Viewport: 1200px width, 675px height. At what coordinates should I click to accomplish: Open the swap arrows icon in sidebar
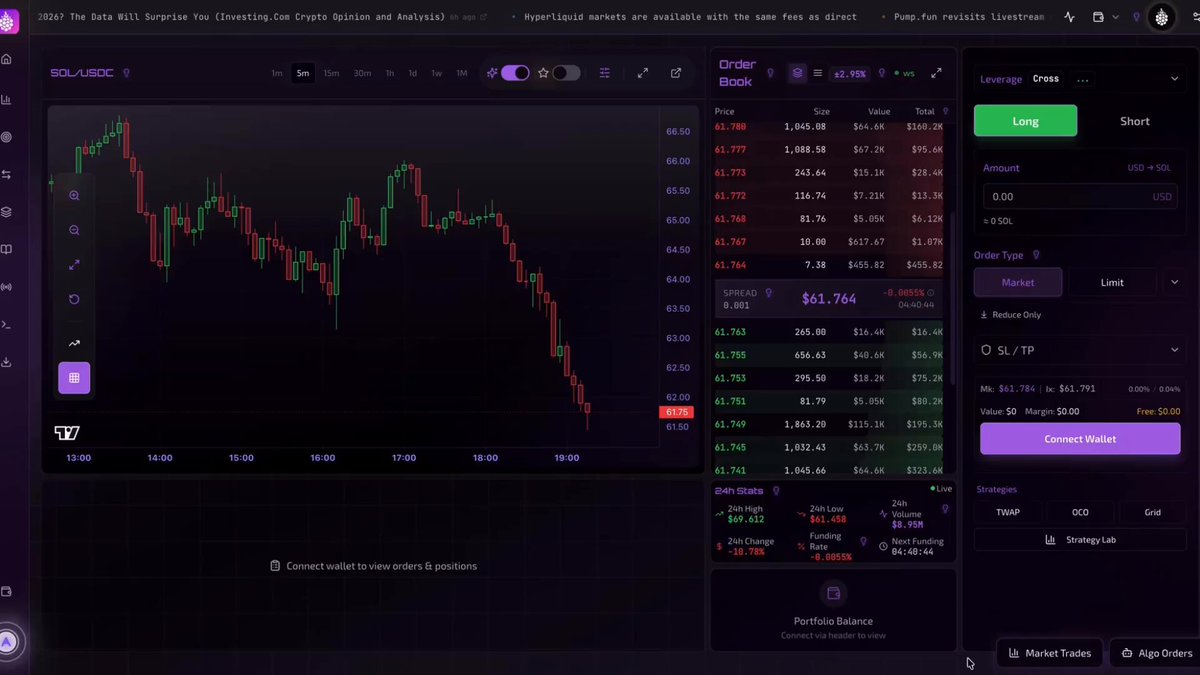pos(6,175)
